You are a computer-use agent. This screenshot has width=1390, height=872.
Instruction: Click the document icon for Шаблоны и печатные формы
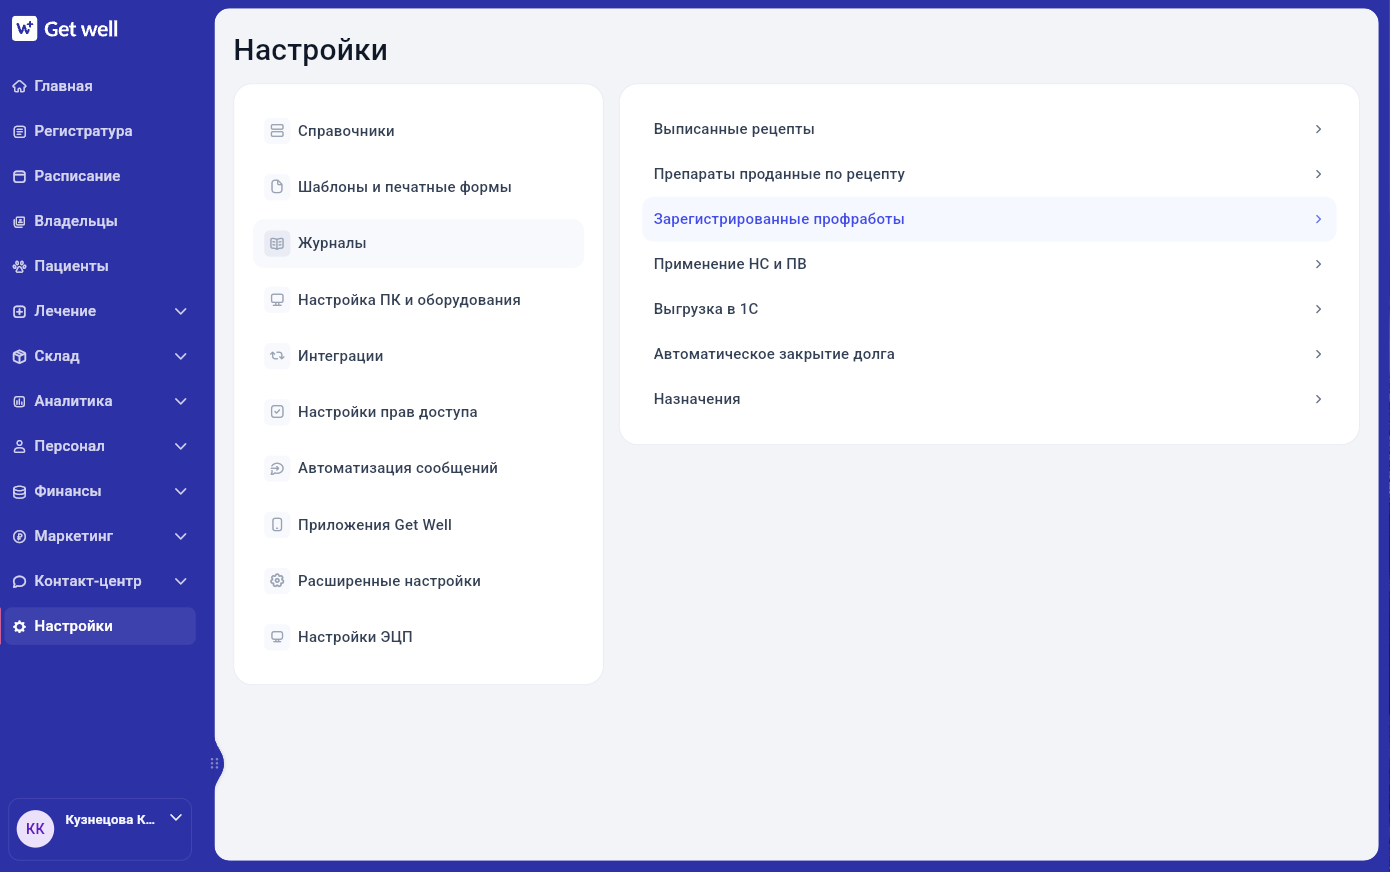coord(277,187)
